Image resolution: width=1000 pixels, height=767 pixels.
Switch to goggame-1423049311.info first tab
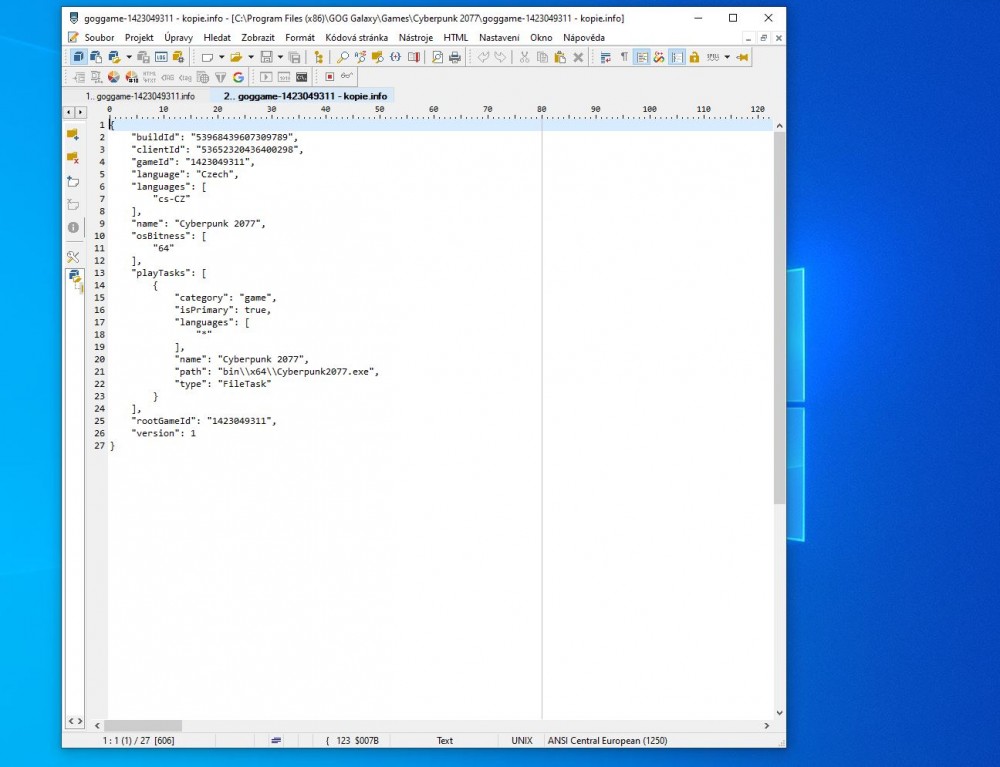pos(140,96)
